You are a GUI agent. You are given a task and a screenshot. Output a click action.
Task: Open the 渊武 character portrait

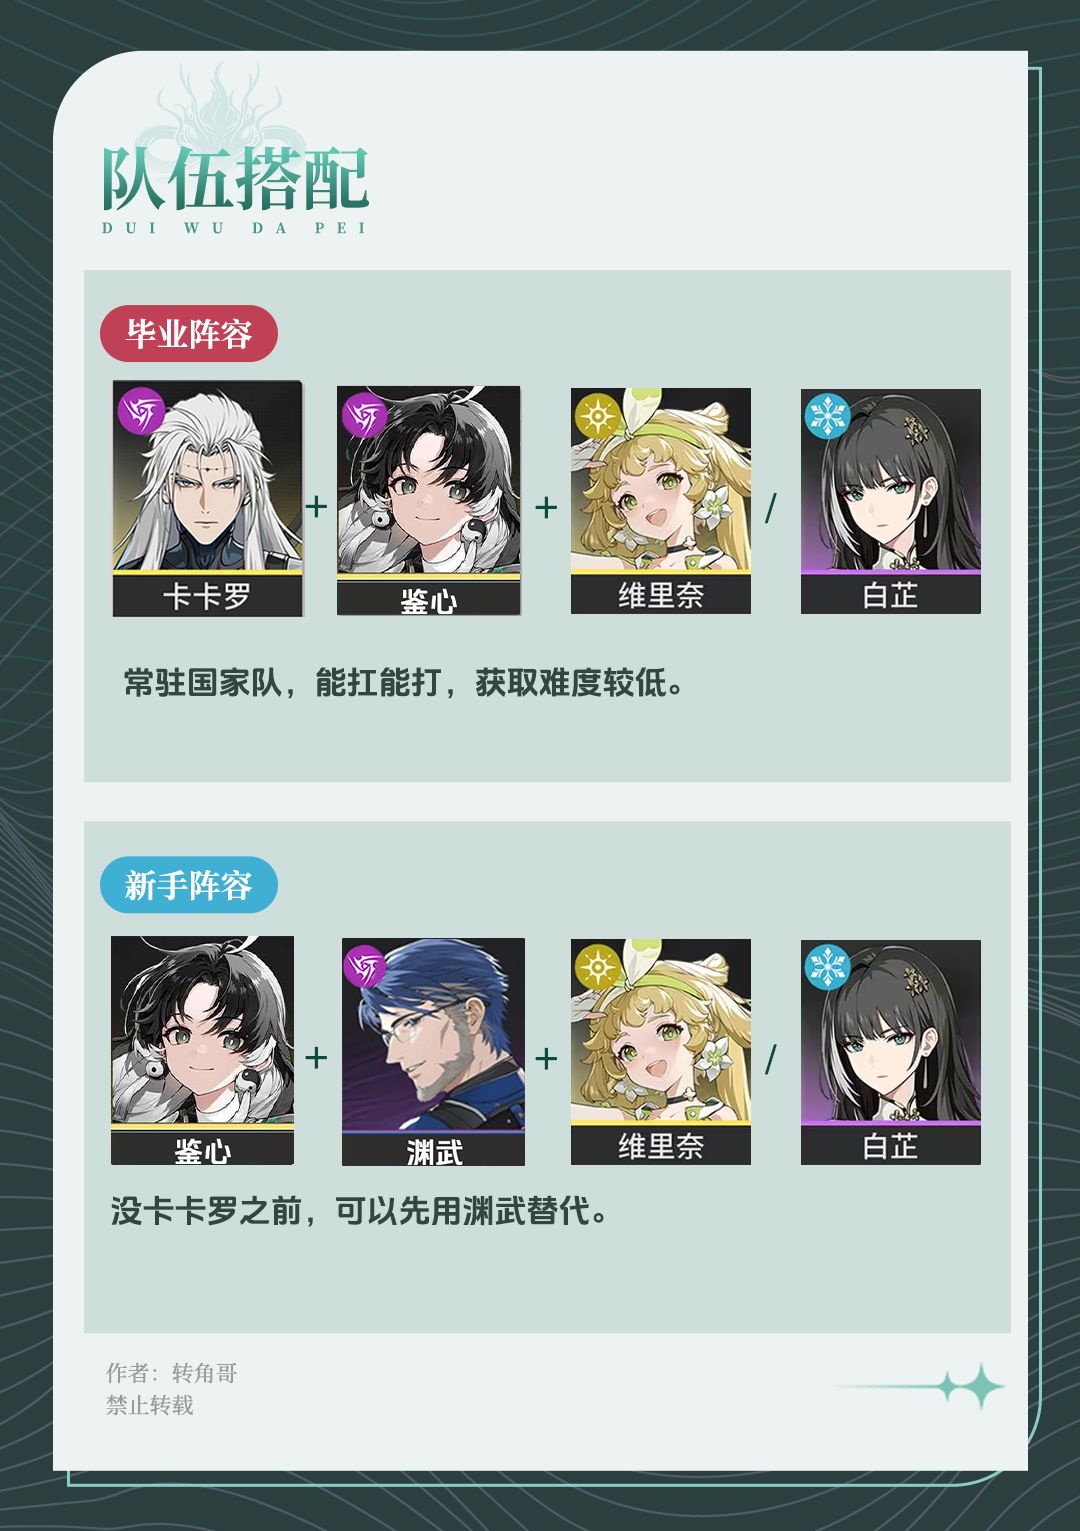(433, 1051)
